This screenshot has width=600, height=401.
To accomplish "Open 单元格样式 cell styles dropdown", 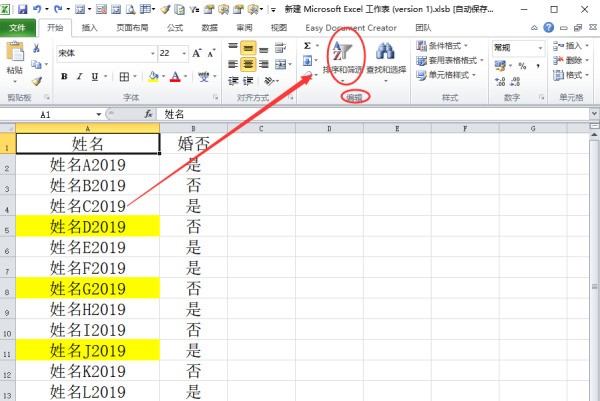I will tap(446, 75).
